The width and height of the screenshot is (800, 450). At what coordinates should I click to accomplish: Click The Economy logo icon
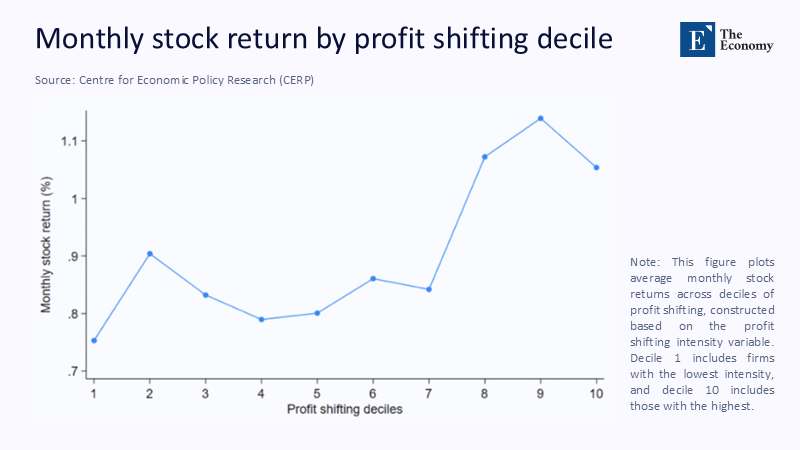click(x=696, y=37)
